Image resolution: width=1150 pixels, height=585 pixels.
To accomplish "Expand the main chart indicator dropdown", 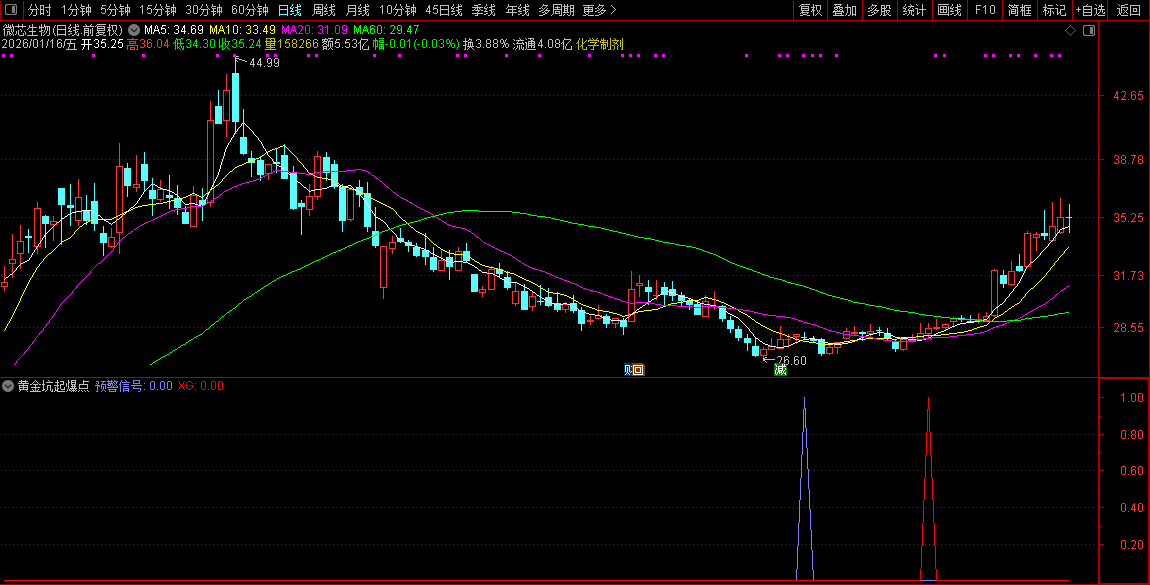I will pos(135,30).
